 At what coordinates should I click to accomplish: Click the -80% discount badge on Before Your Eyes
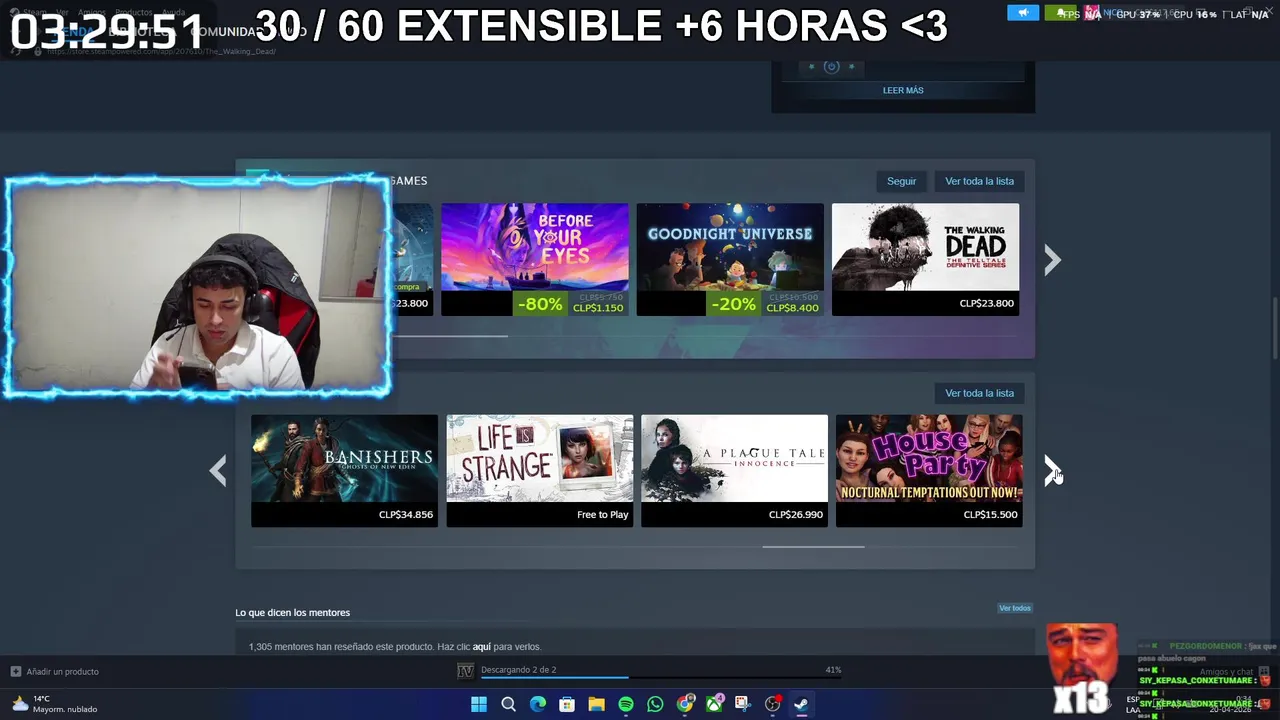click(540, 304)
